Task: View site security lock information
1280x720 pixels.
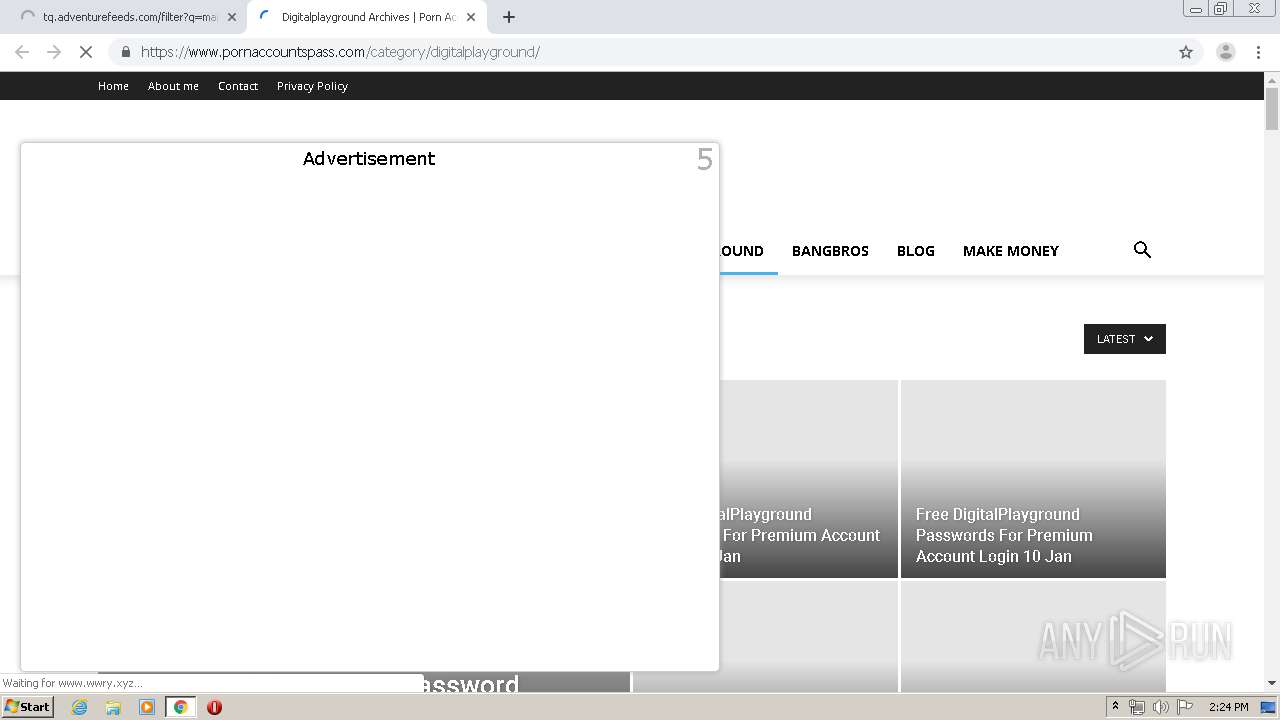Action: (x=125, y=52)
